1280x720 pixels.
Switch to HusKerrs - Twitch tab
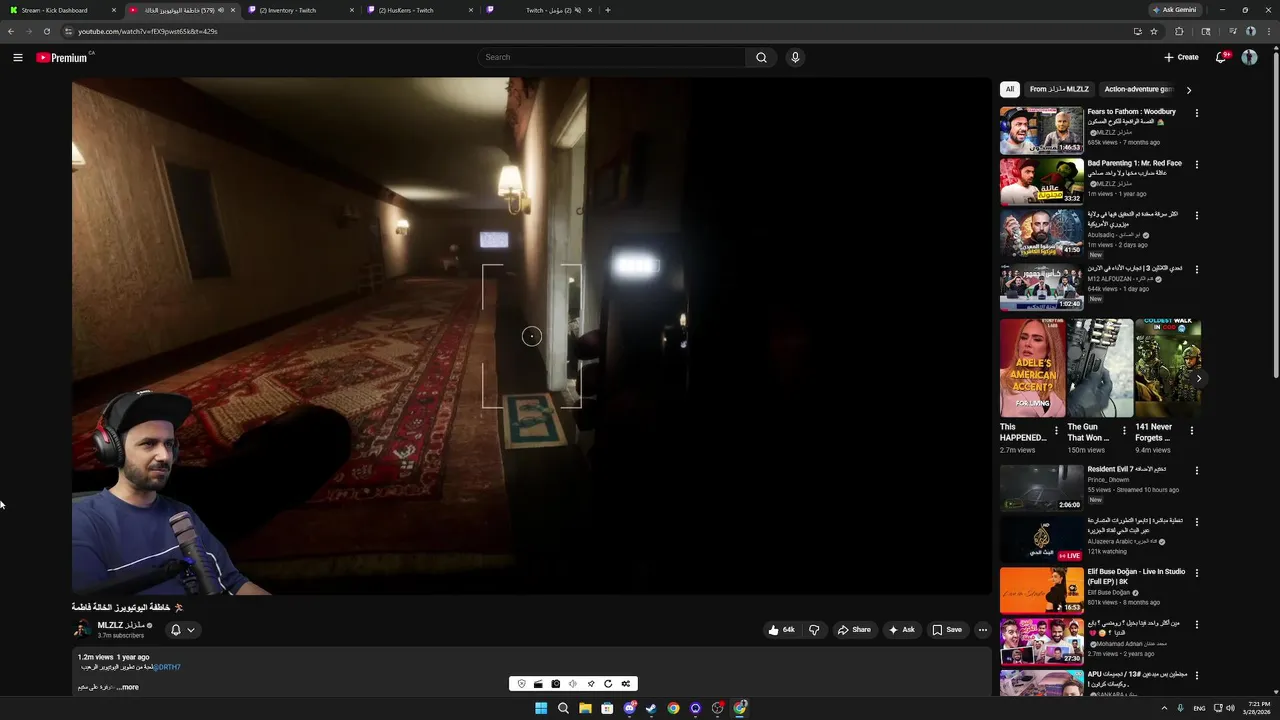click(x=418, y=10)
